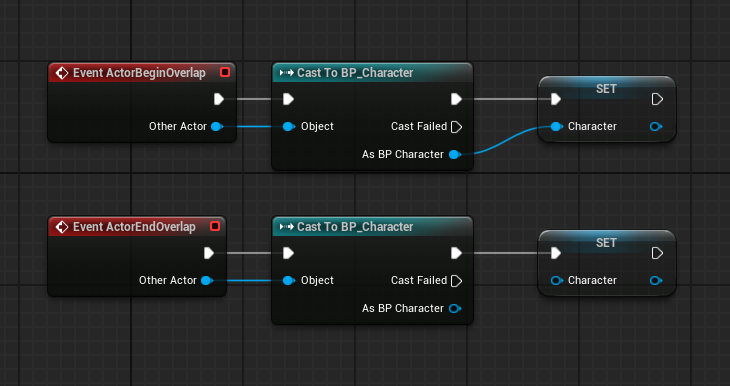The image size is (730, 386).
Task: Click Cast Failed label on lower Cast node
Action: [x=419, y=280]
